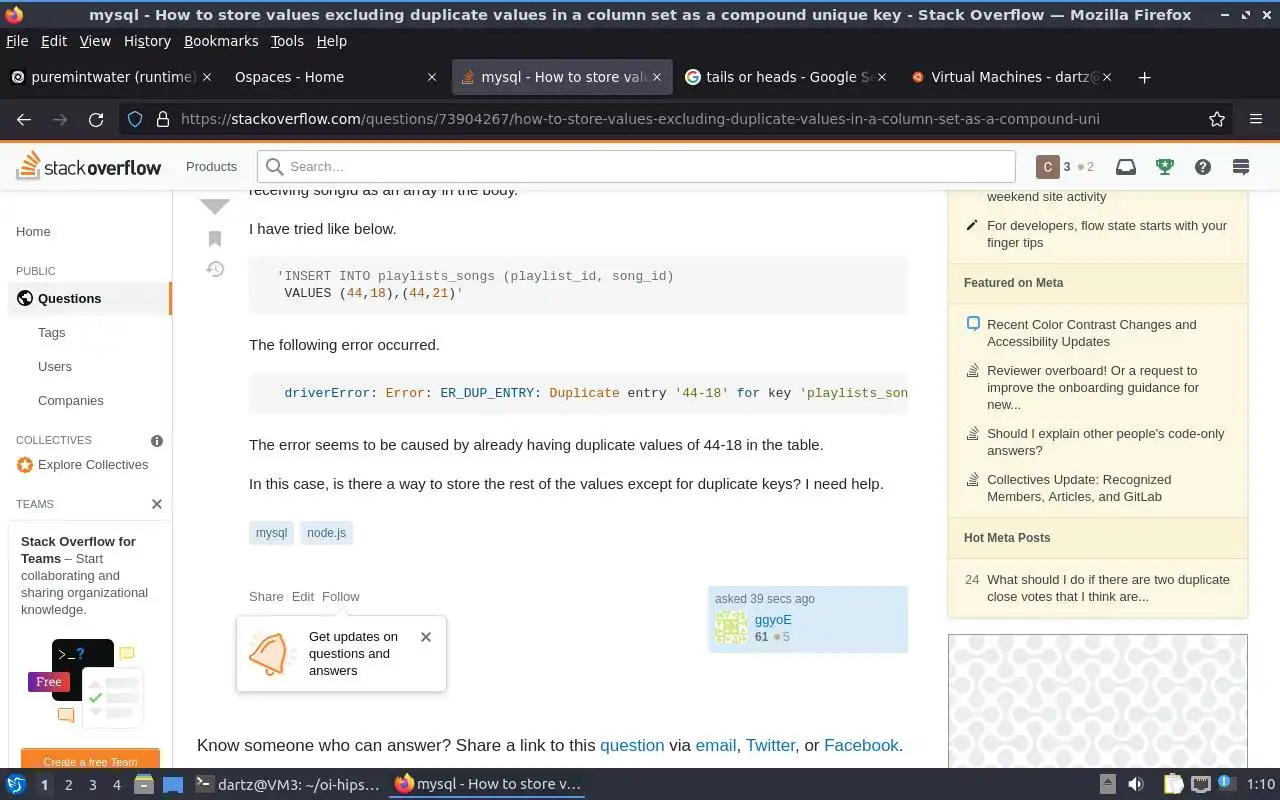Open the achievements trophy icon
Viewport: 1280px width, 800px height.
pos(1164,167)
